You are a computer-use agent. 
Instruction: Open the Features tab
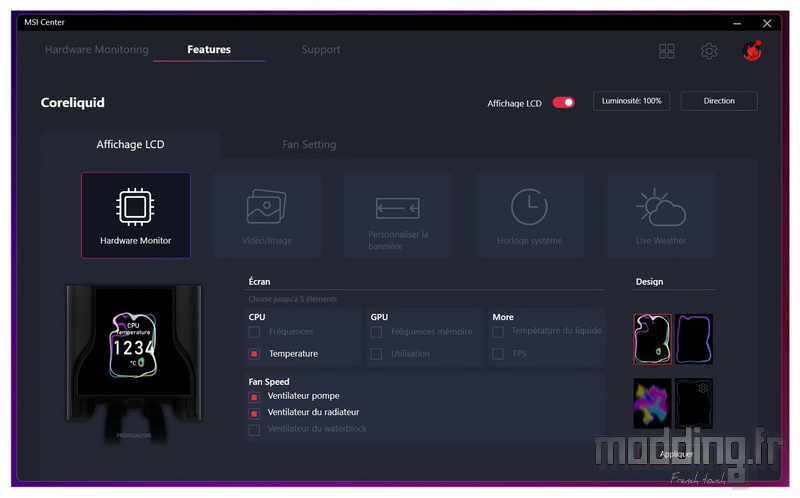(x=209, y=49)
